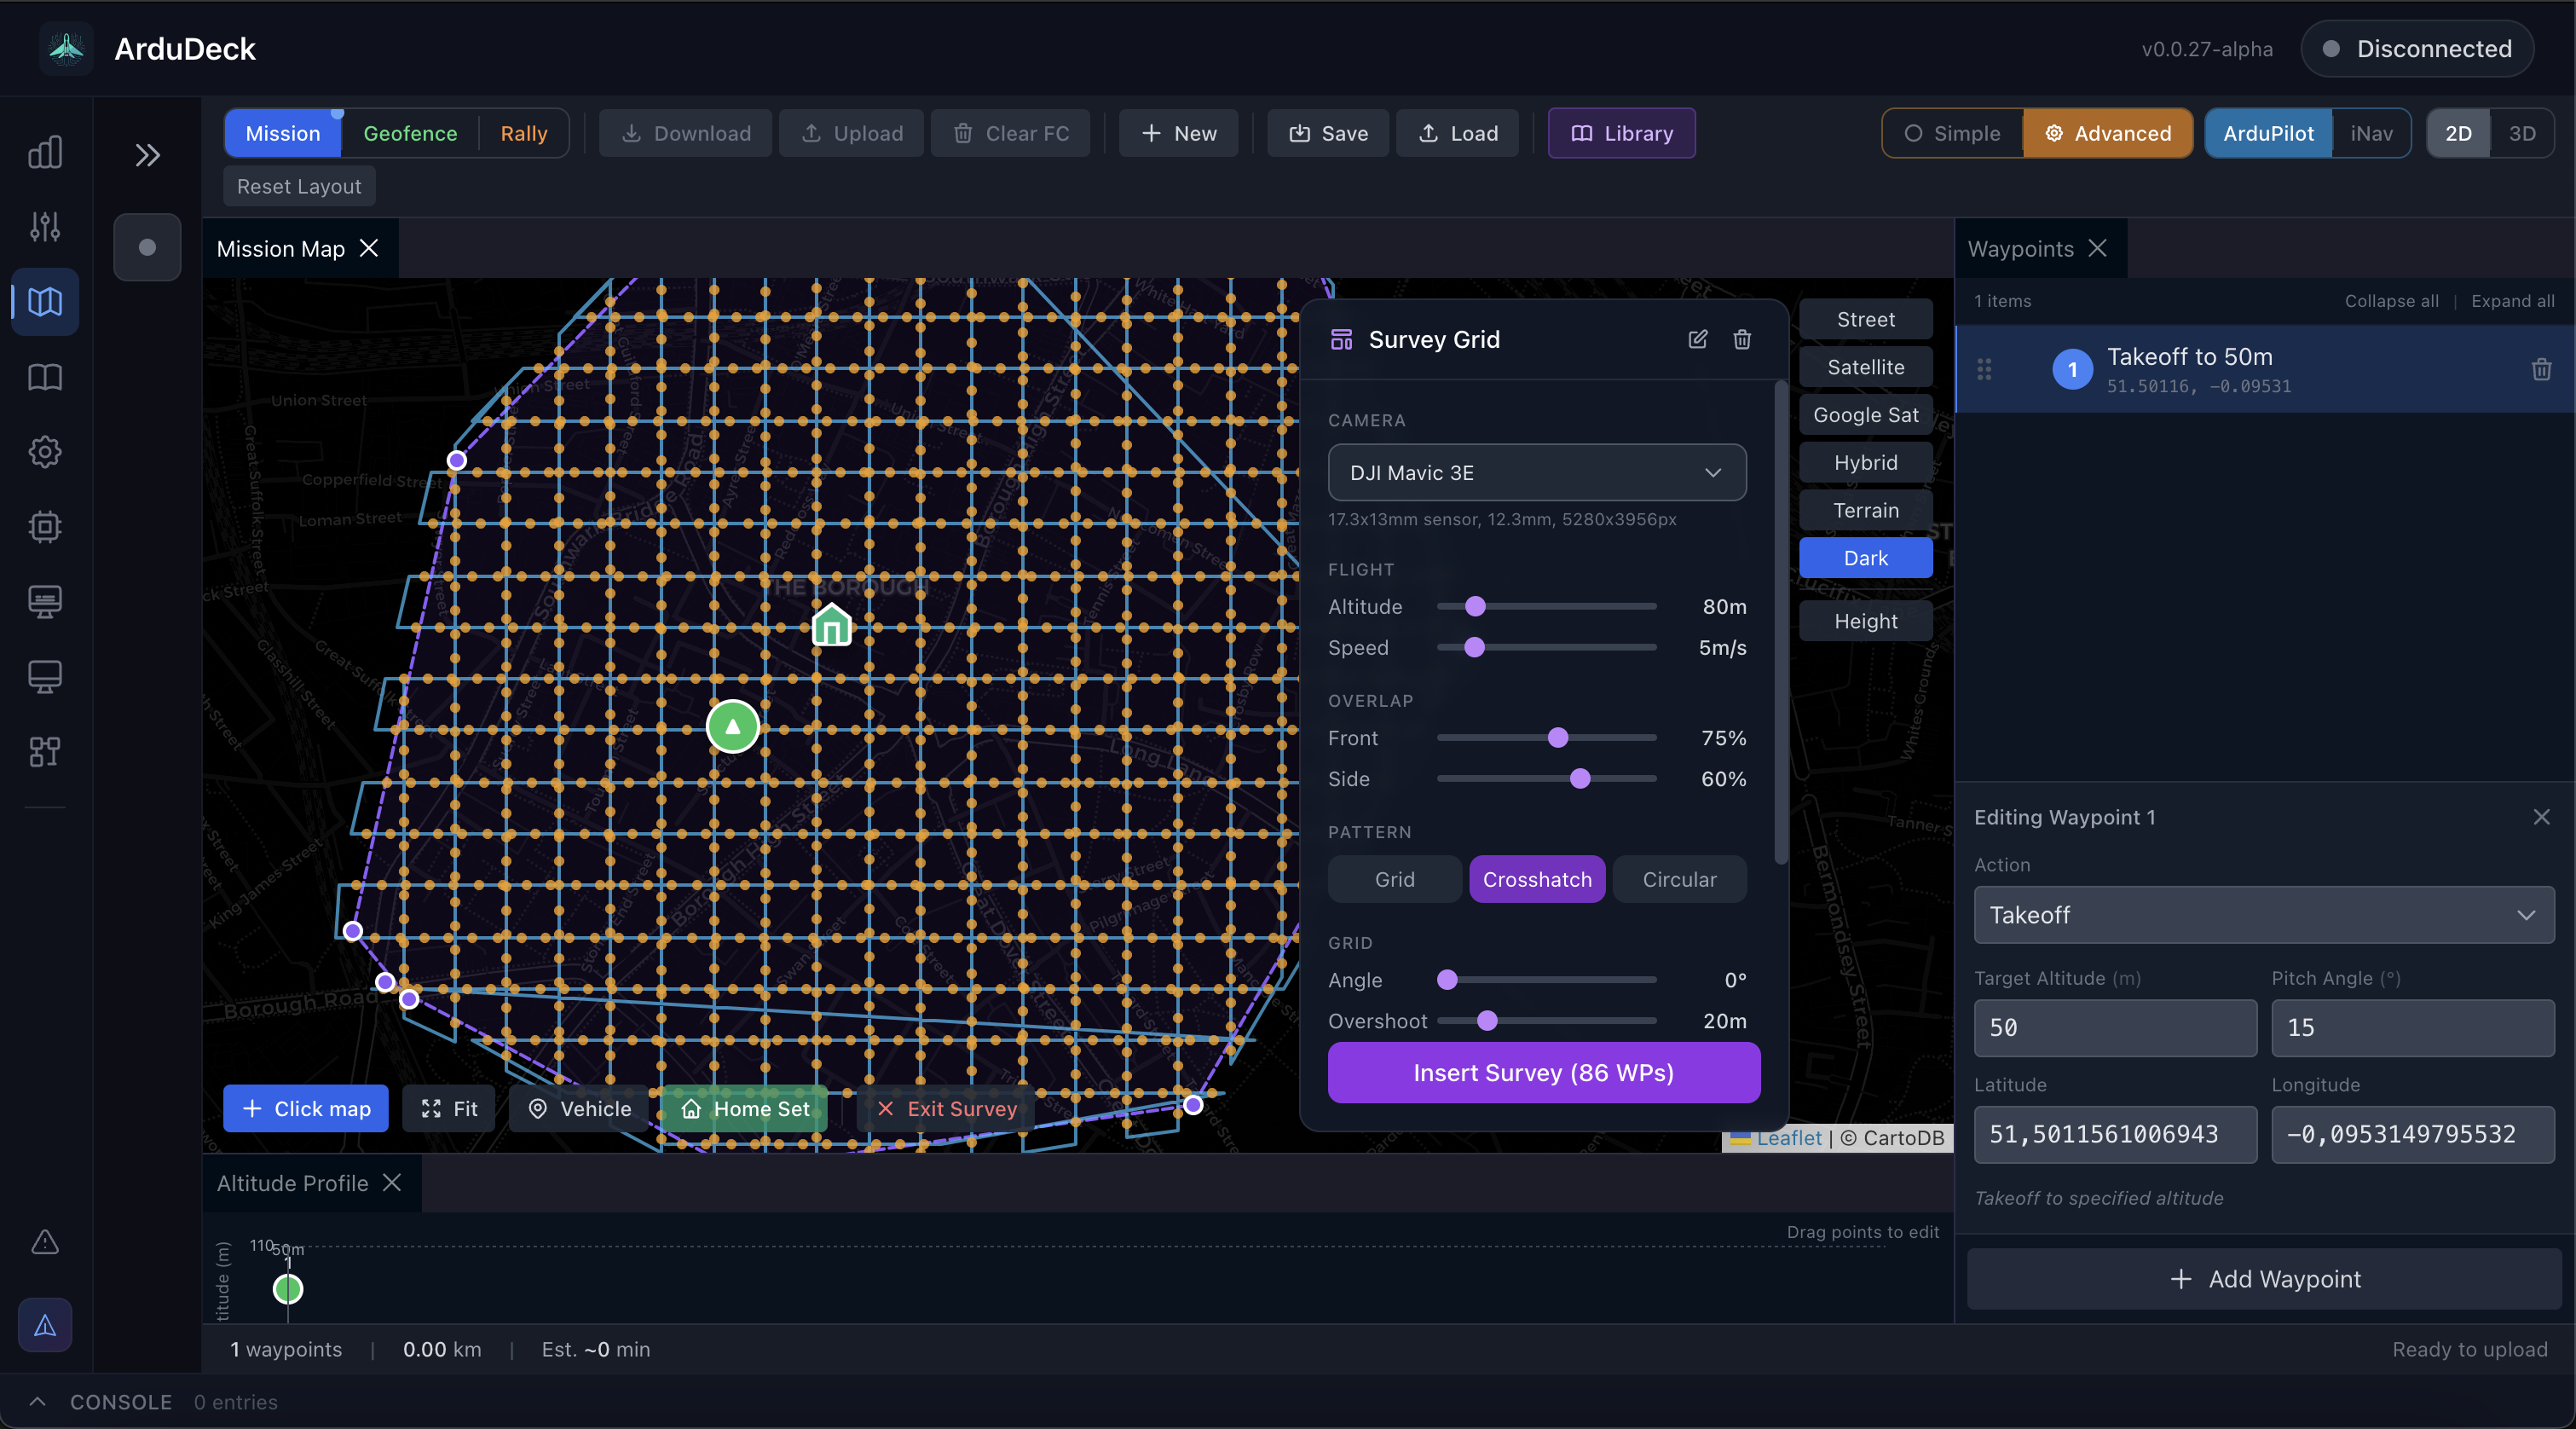
Task: Open the Geofence tab
Action: pyautogui.click(x=410, y=133)
